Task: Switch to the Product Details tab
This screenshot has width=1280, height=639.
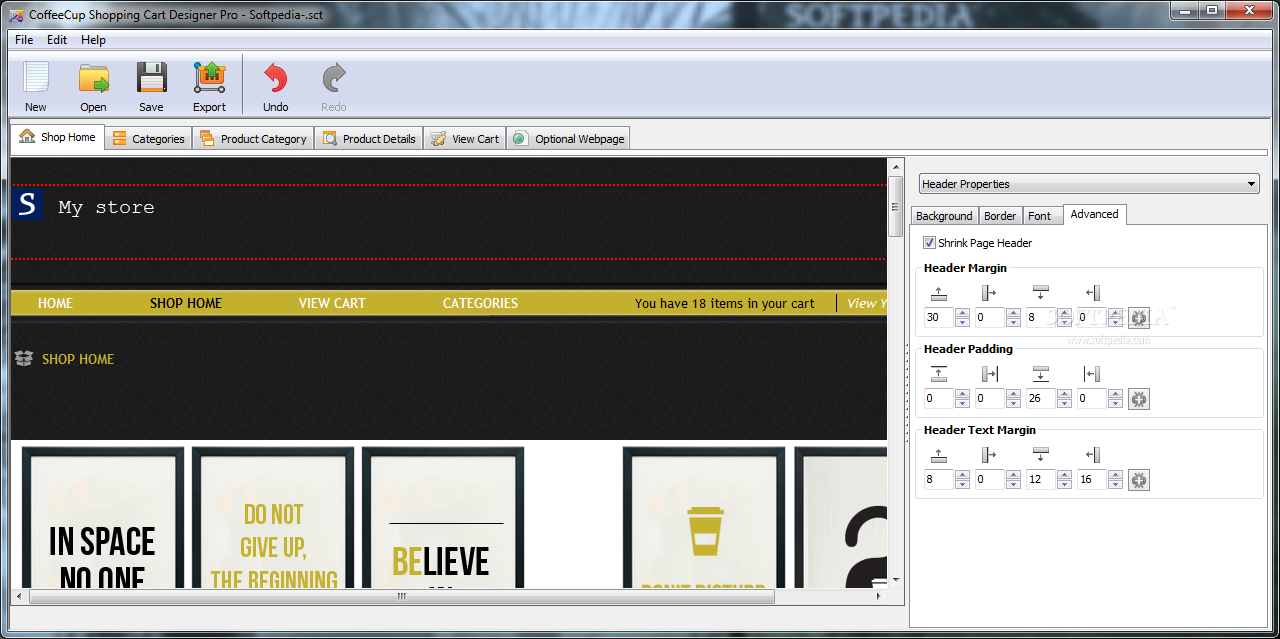Action: pyautogui.click(x=369, y=139)
